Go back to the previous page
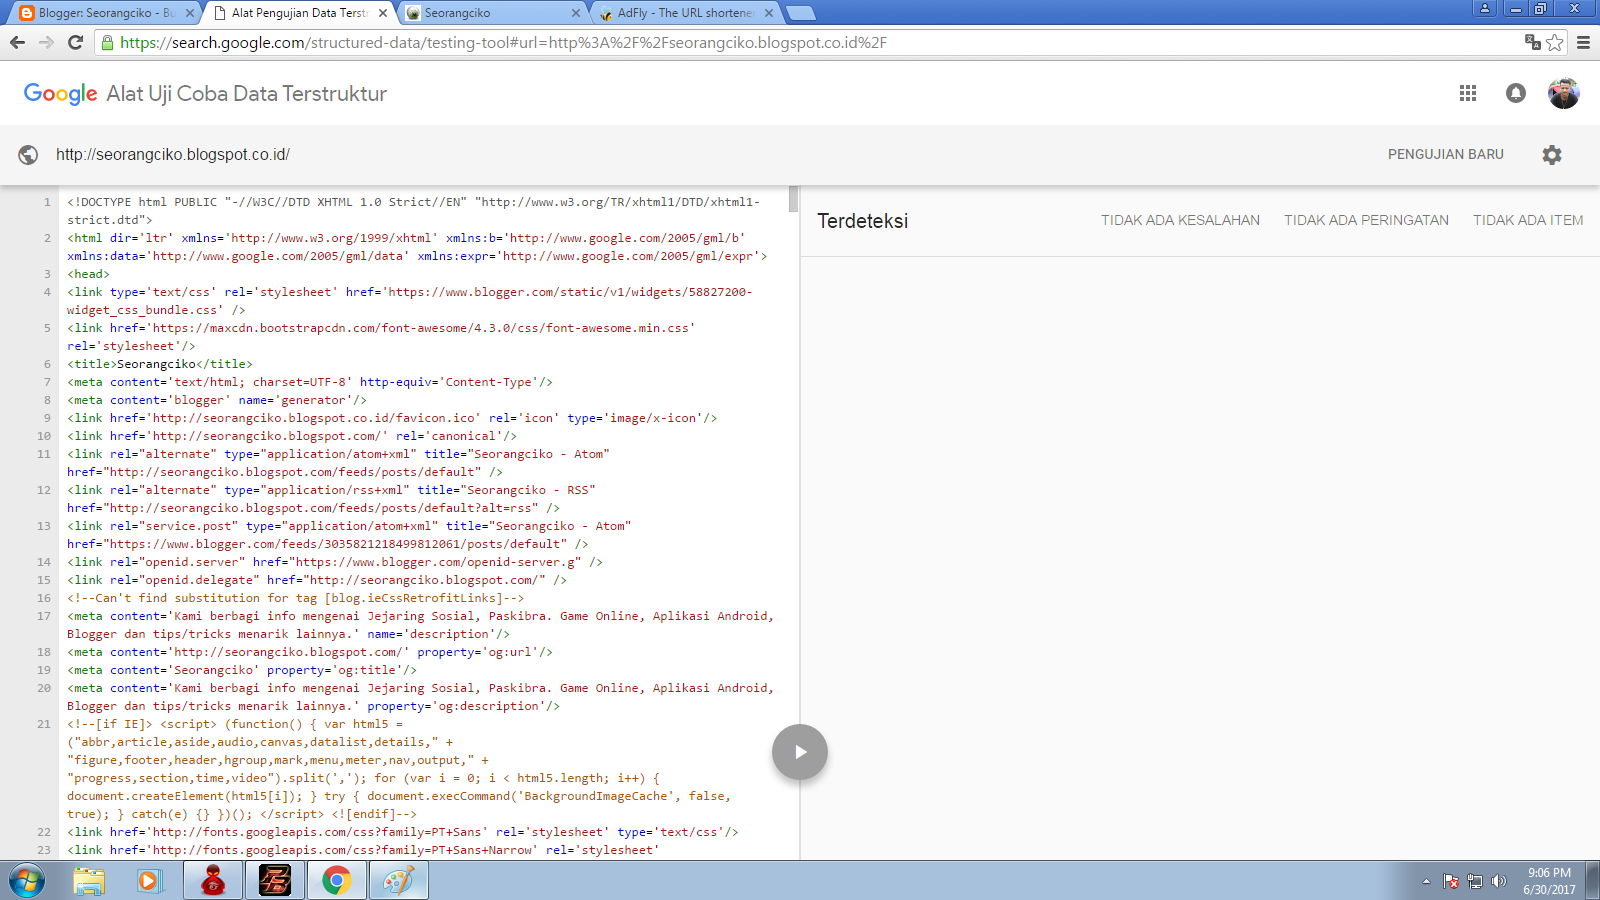This screenshot has width=1600, height=900. click(17, 42)
